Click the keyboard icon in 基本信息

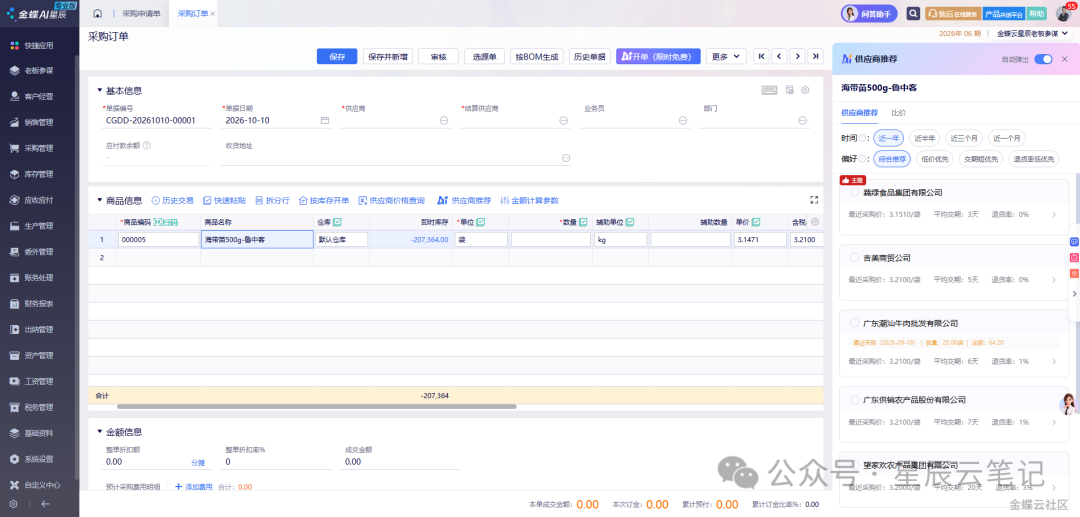(x=769, y=90)
